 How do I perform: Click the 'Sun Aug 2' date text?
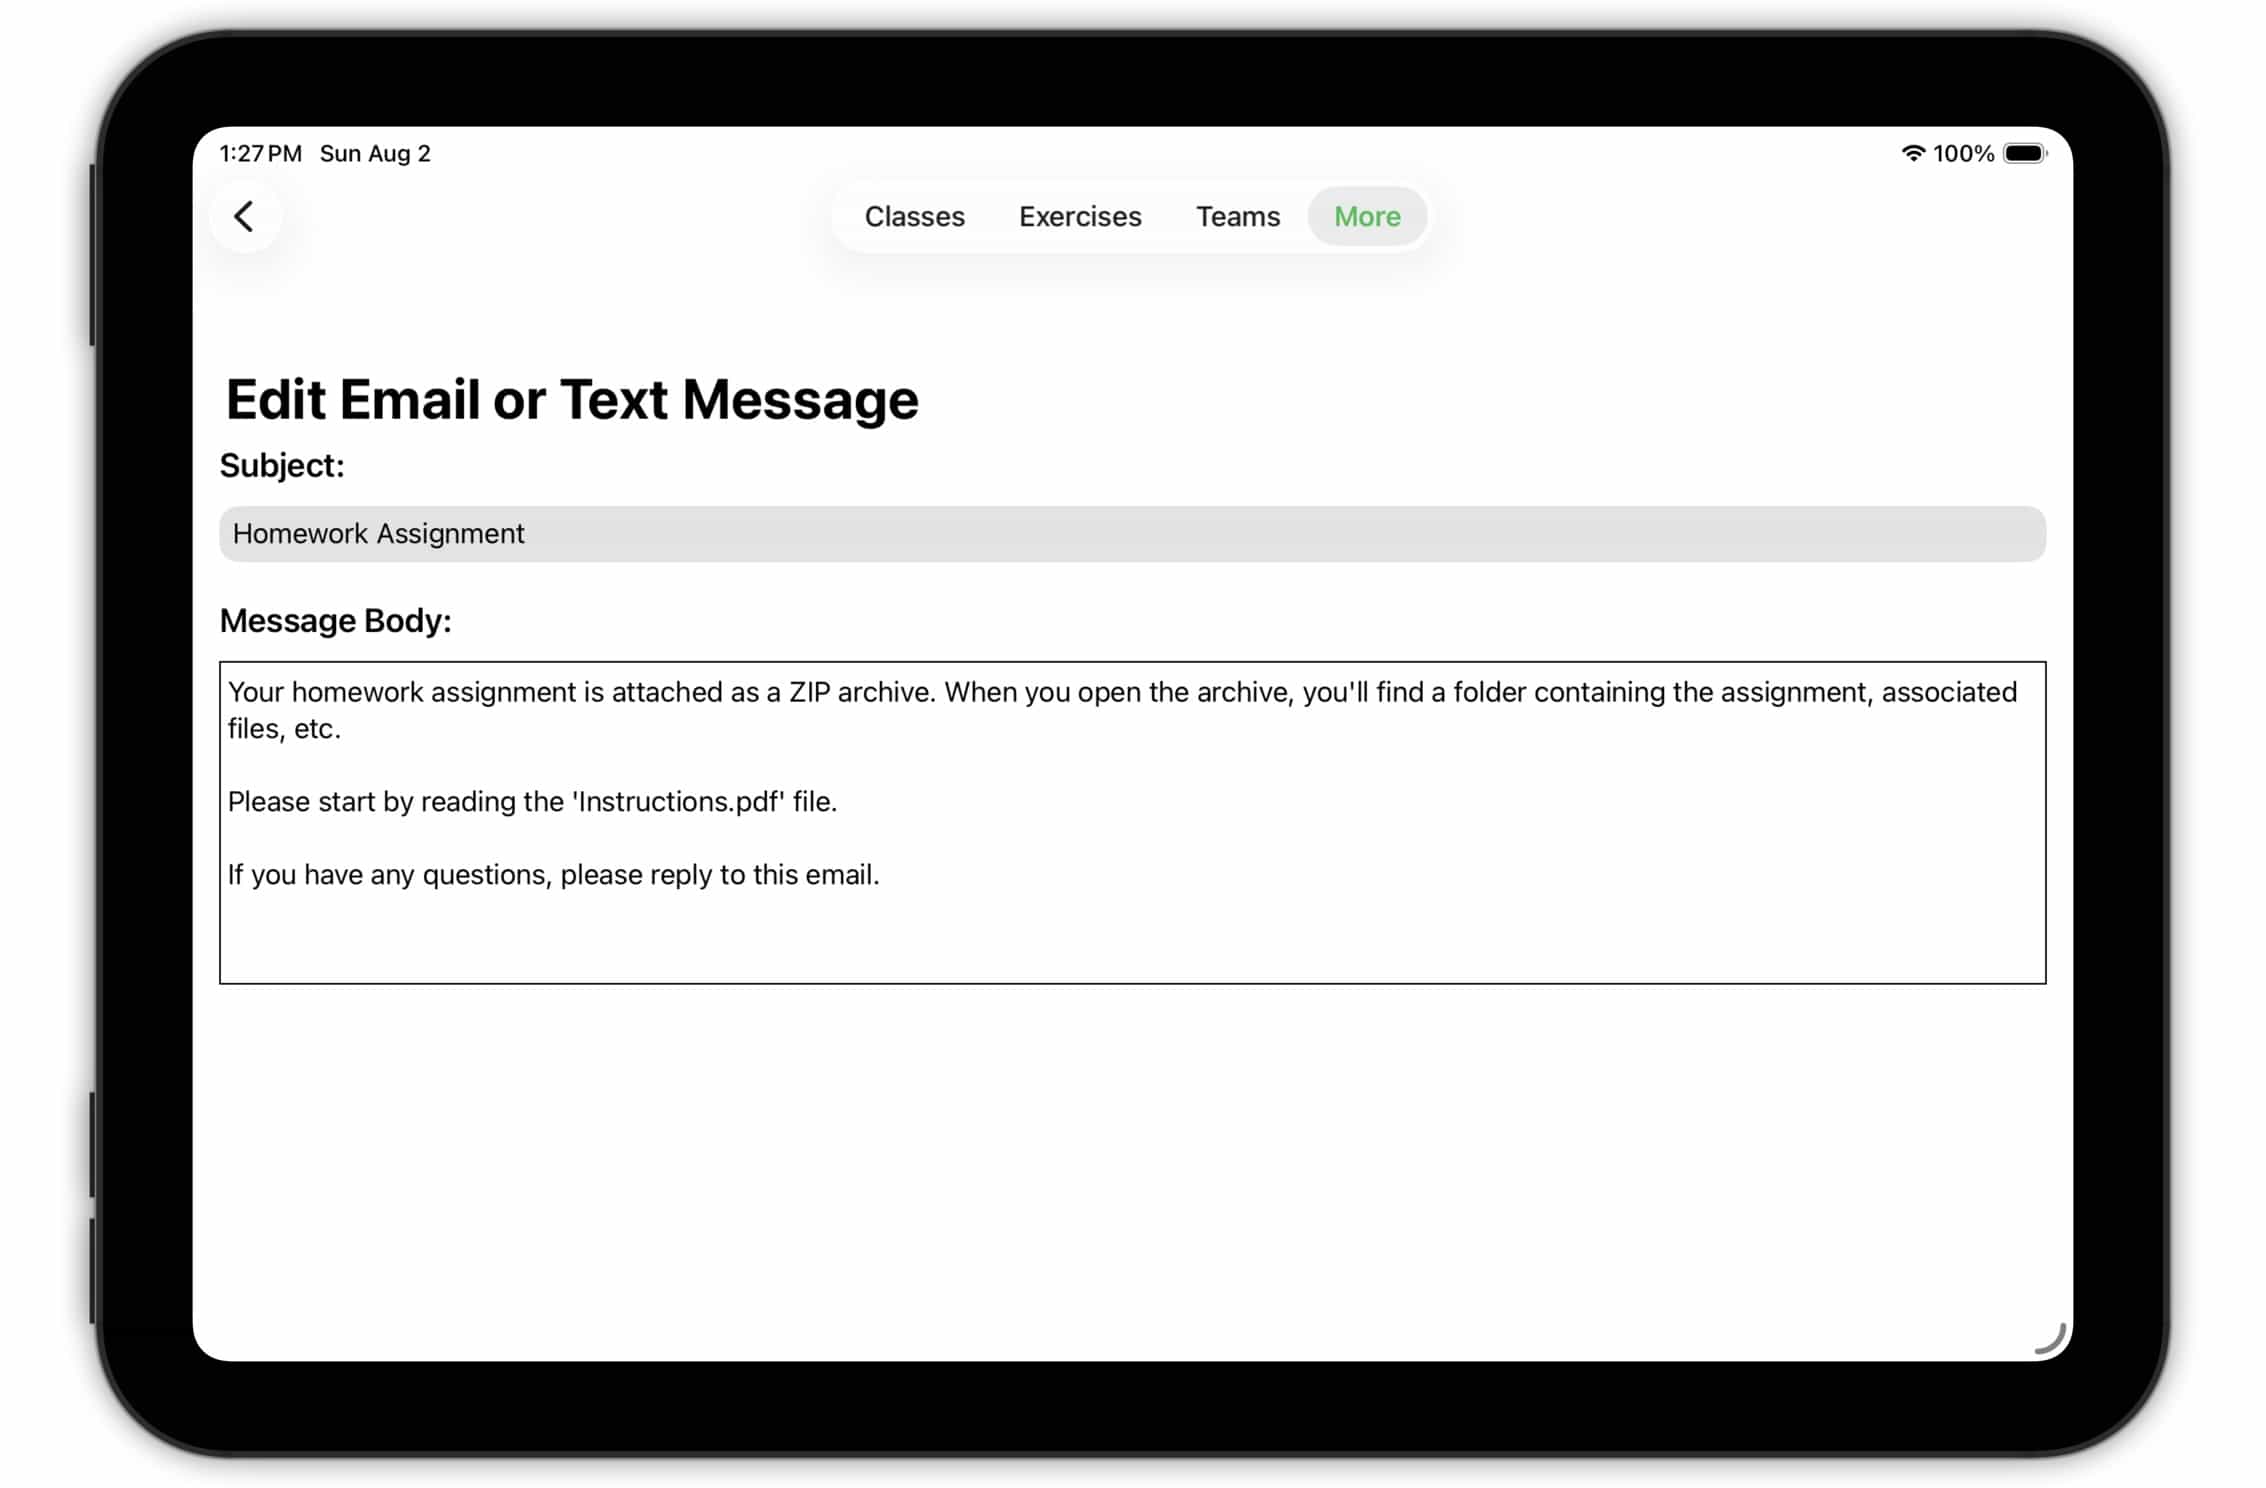(375, 153)
